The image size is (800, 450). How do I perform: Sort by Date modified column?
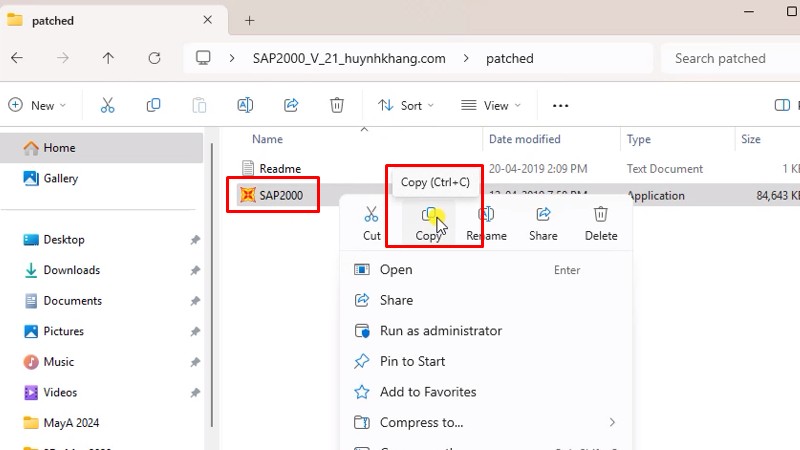(524, 139)
